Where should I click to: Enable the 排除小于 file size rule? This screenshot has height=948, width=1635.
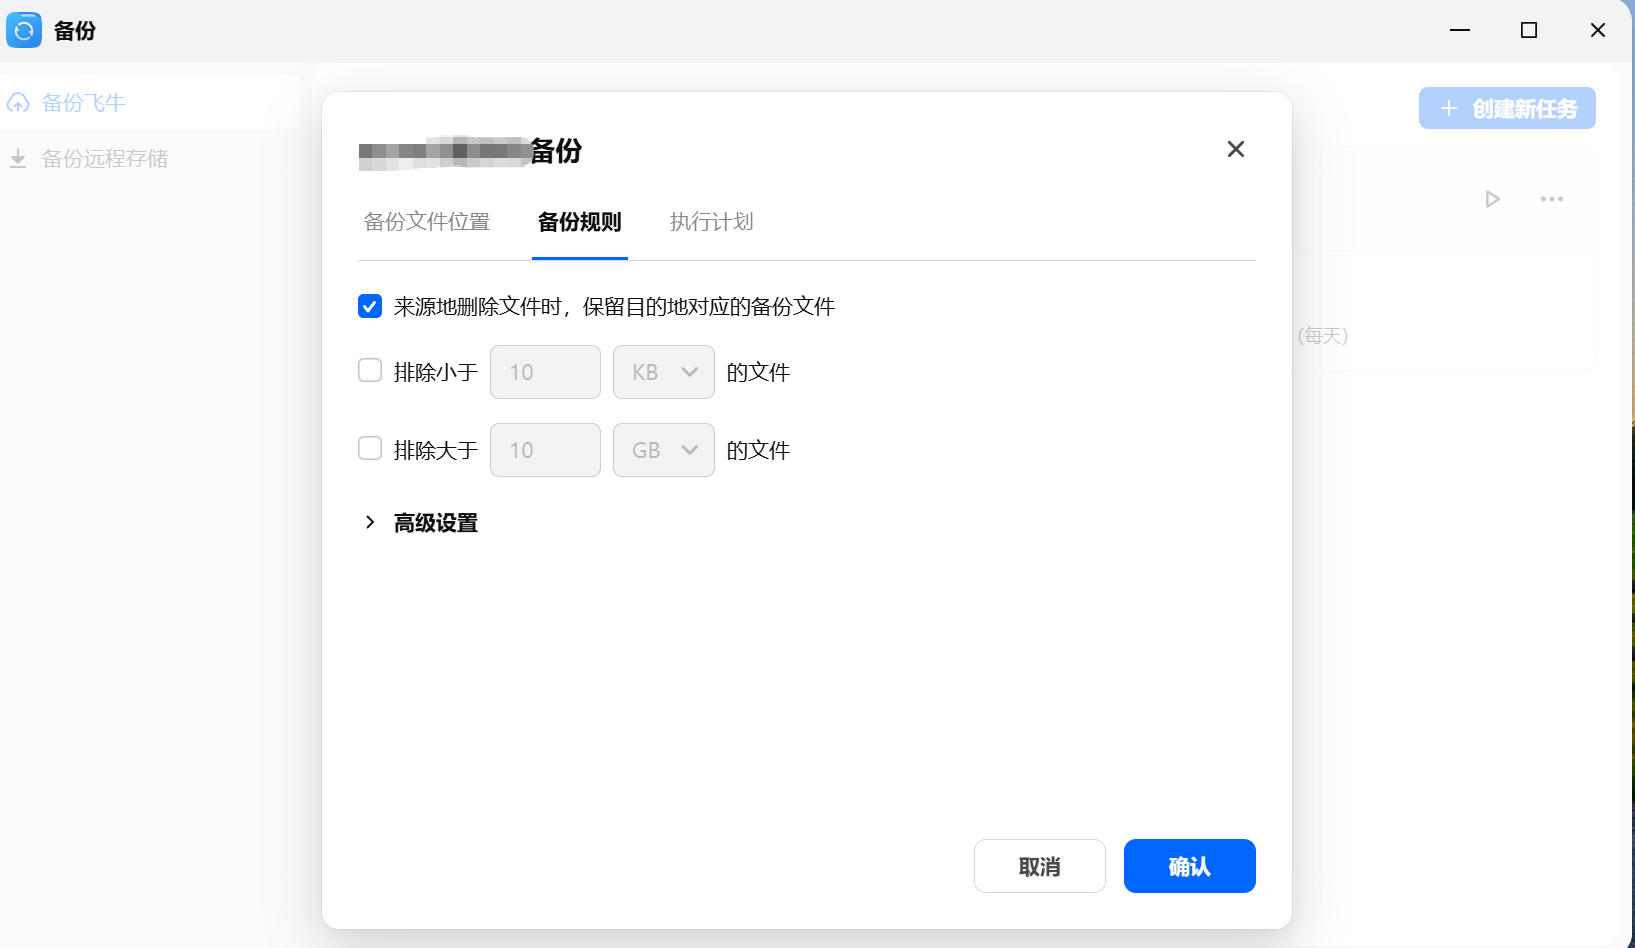point(370,370)
